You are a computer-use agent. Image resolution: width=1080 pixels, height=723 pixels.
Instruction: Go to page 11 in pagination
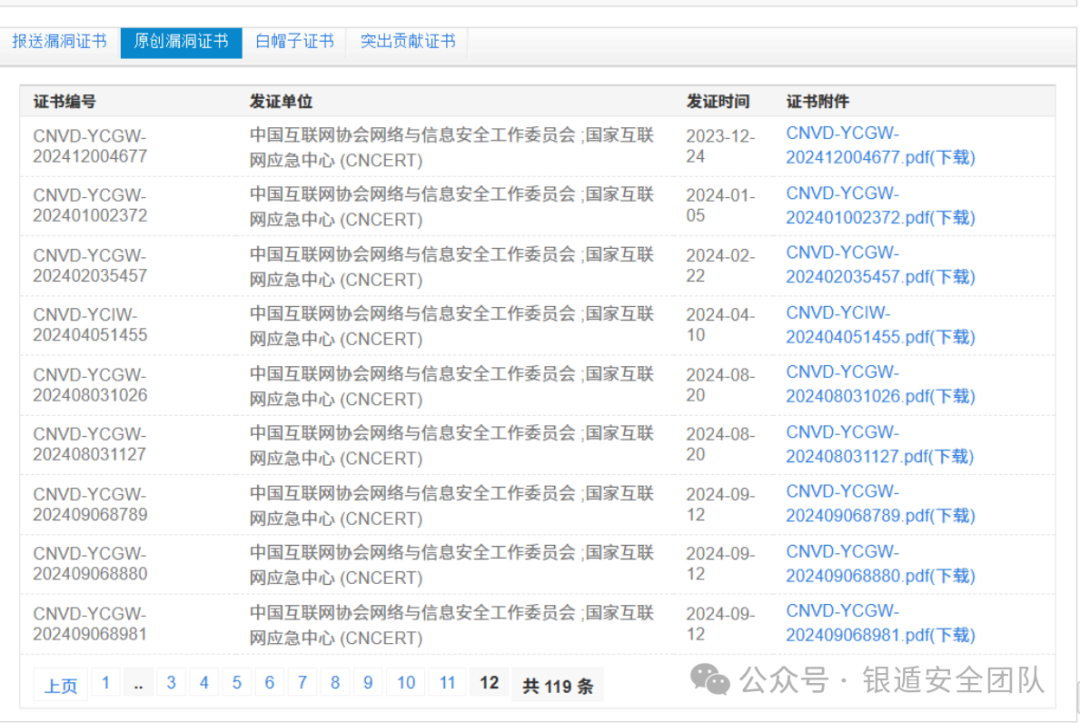coord(448,683)
